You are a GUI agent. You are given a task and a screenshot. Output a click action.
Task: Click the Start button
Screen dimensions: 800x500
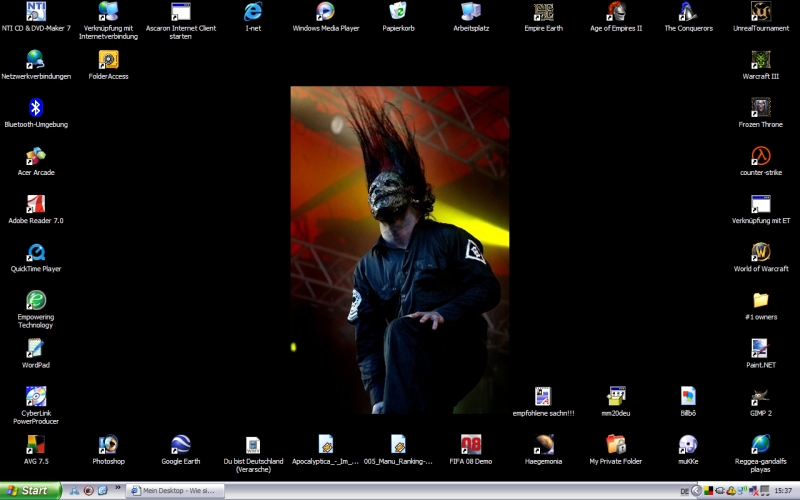[29, 491]
